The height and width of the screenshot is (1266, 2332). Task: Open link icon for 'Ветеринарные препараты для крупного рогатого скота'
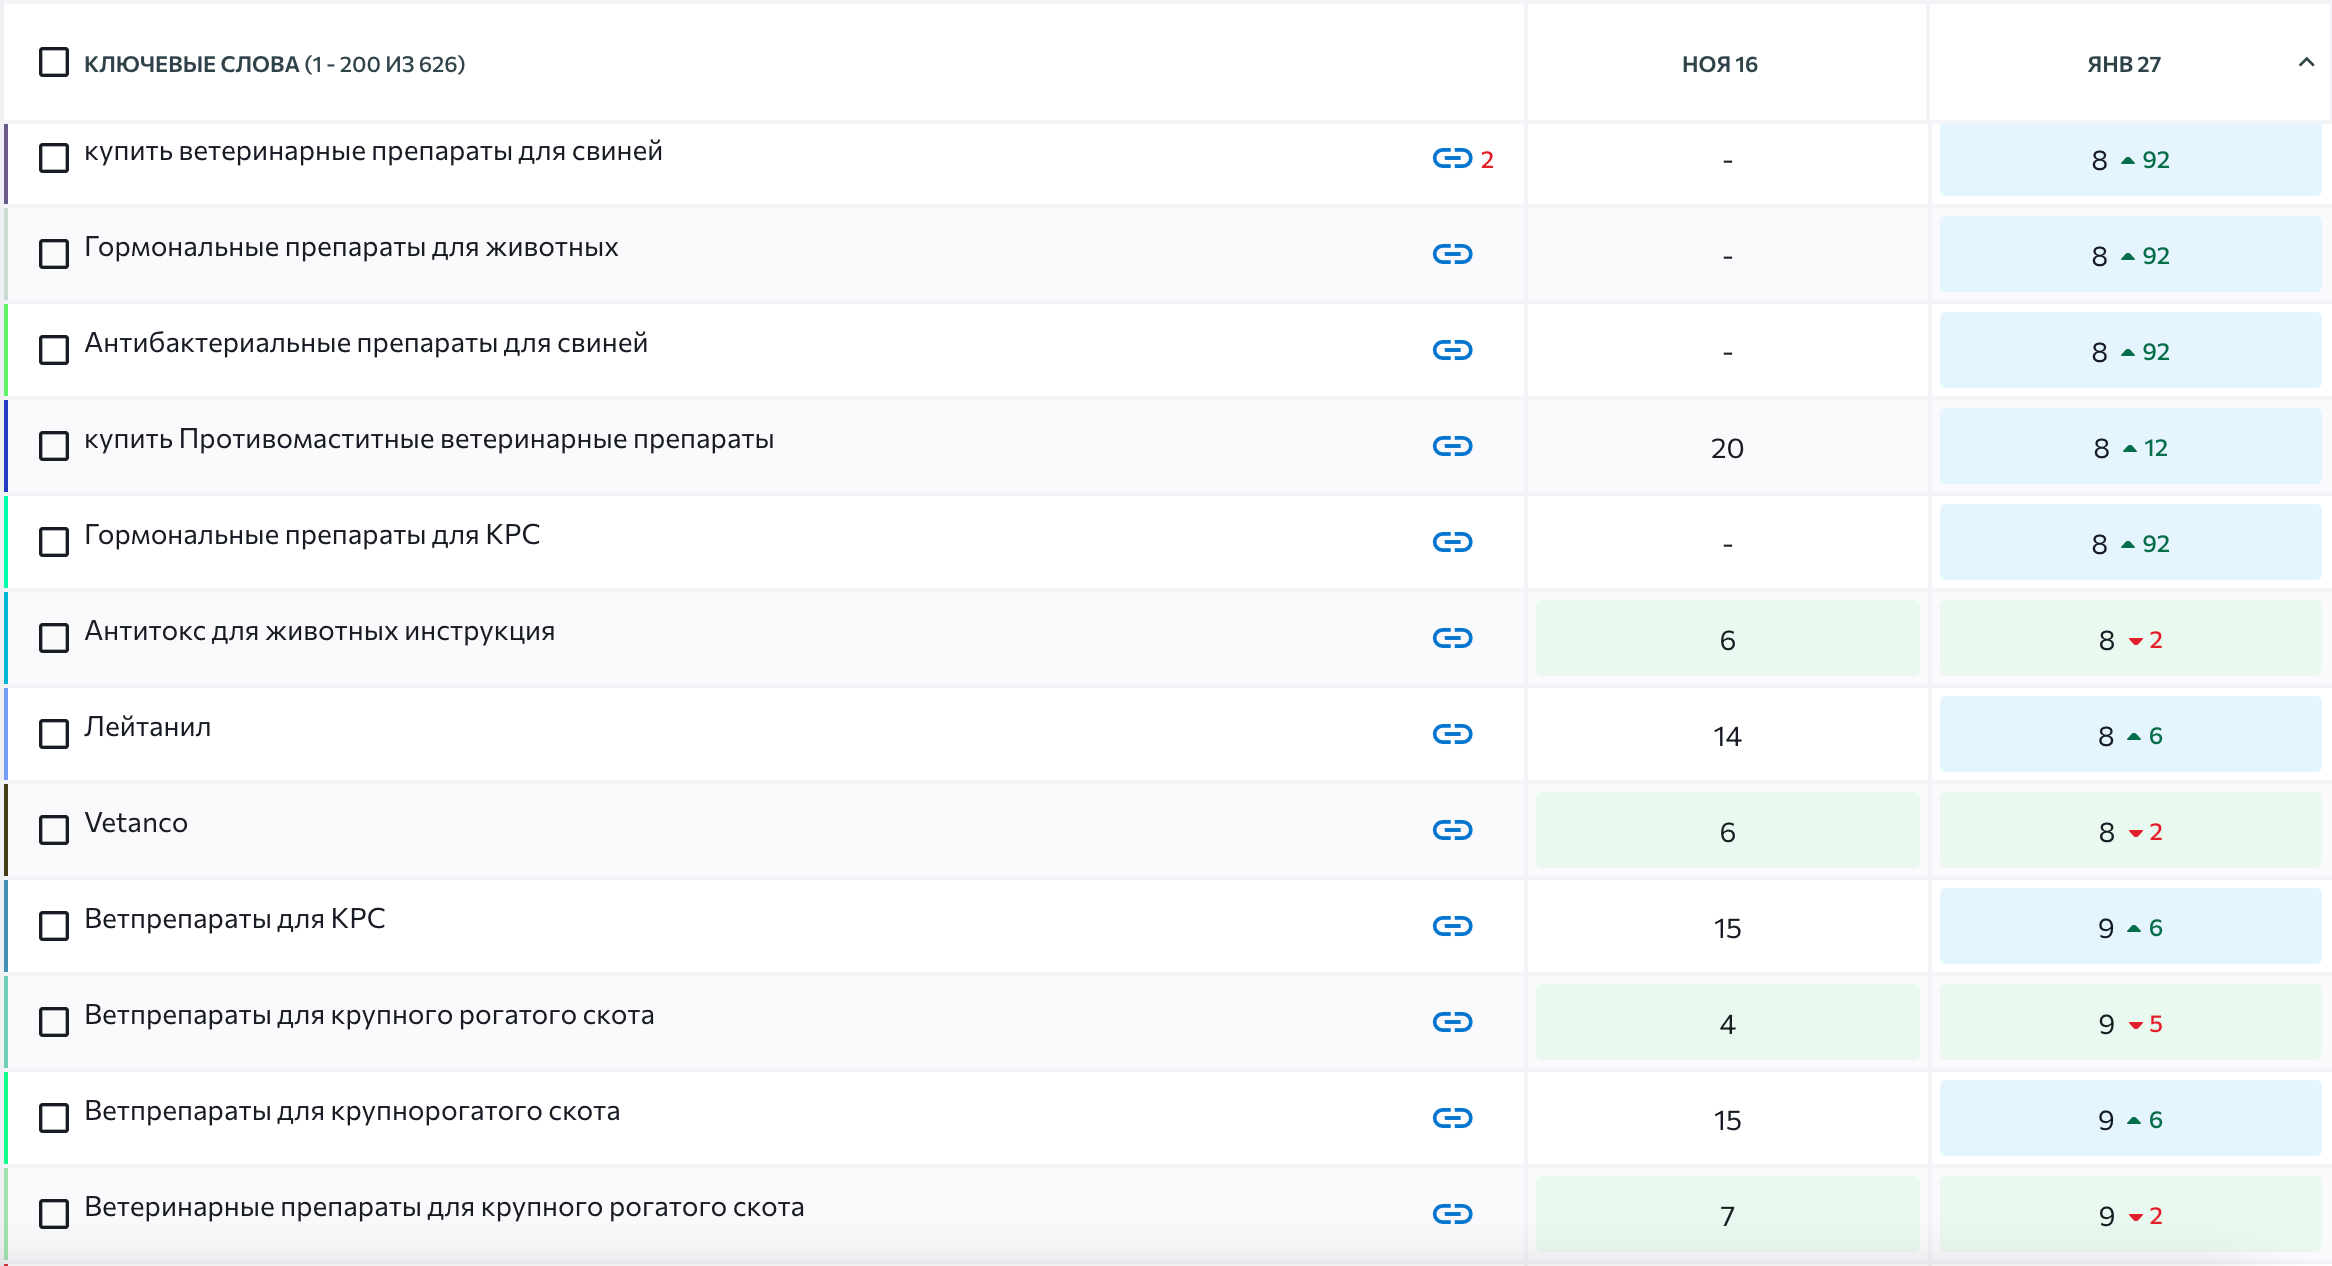[1452, 1214]
